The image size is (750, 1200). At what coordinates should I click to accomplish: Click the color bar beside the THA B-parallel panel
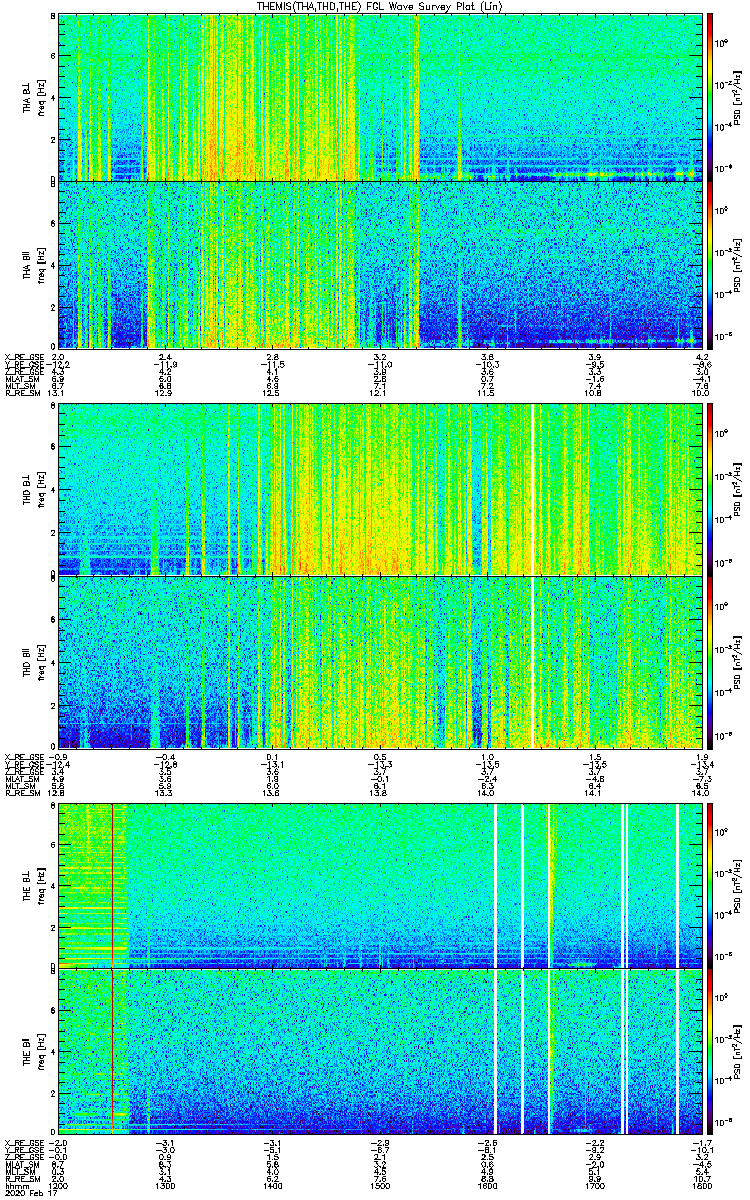[x=710, y=265]
